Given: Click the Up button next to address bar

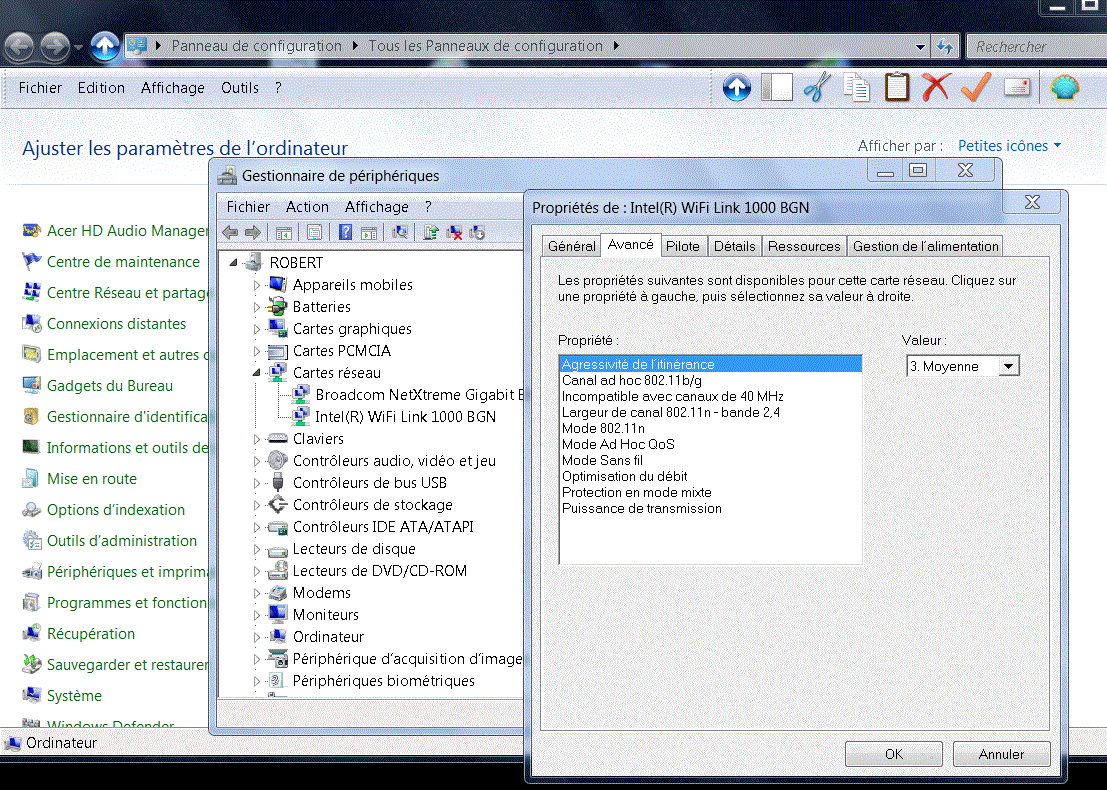Looking at the screenshot, I should pos(104,47).
